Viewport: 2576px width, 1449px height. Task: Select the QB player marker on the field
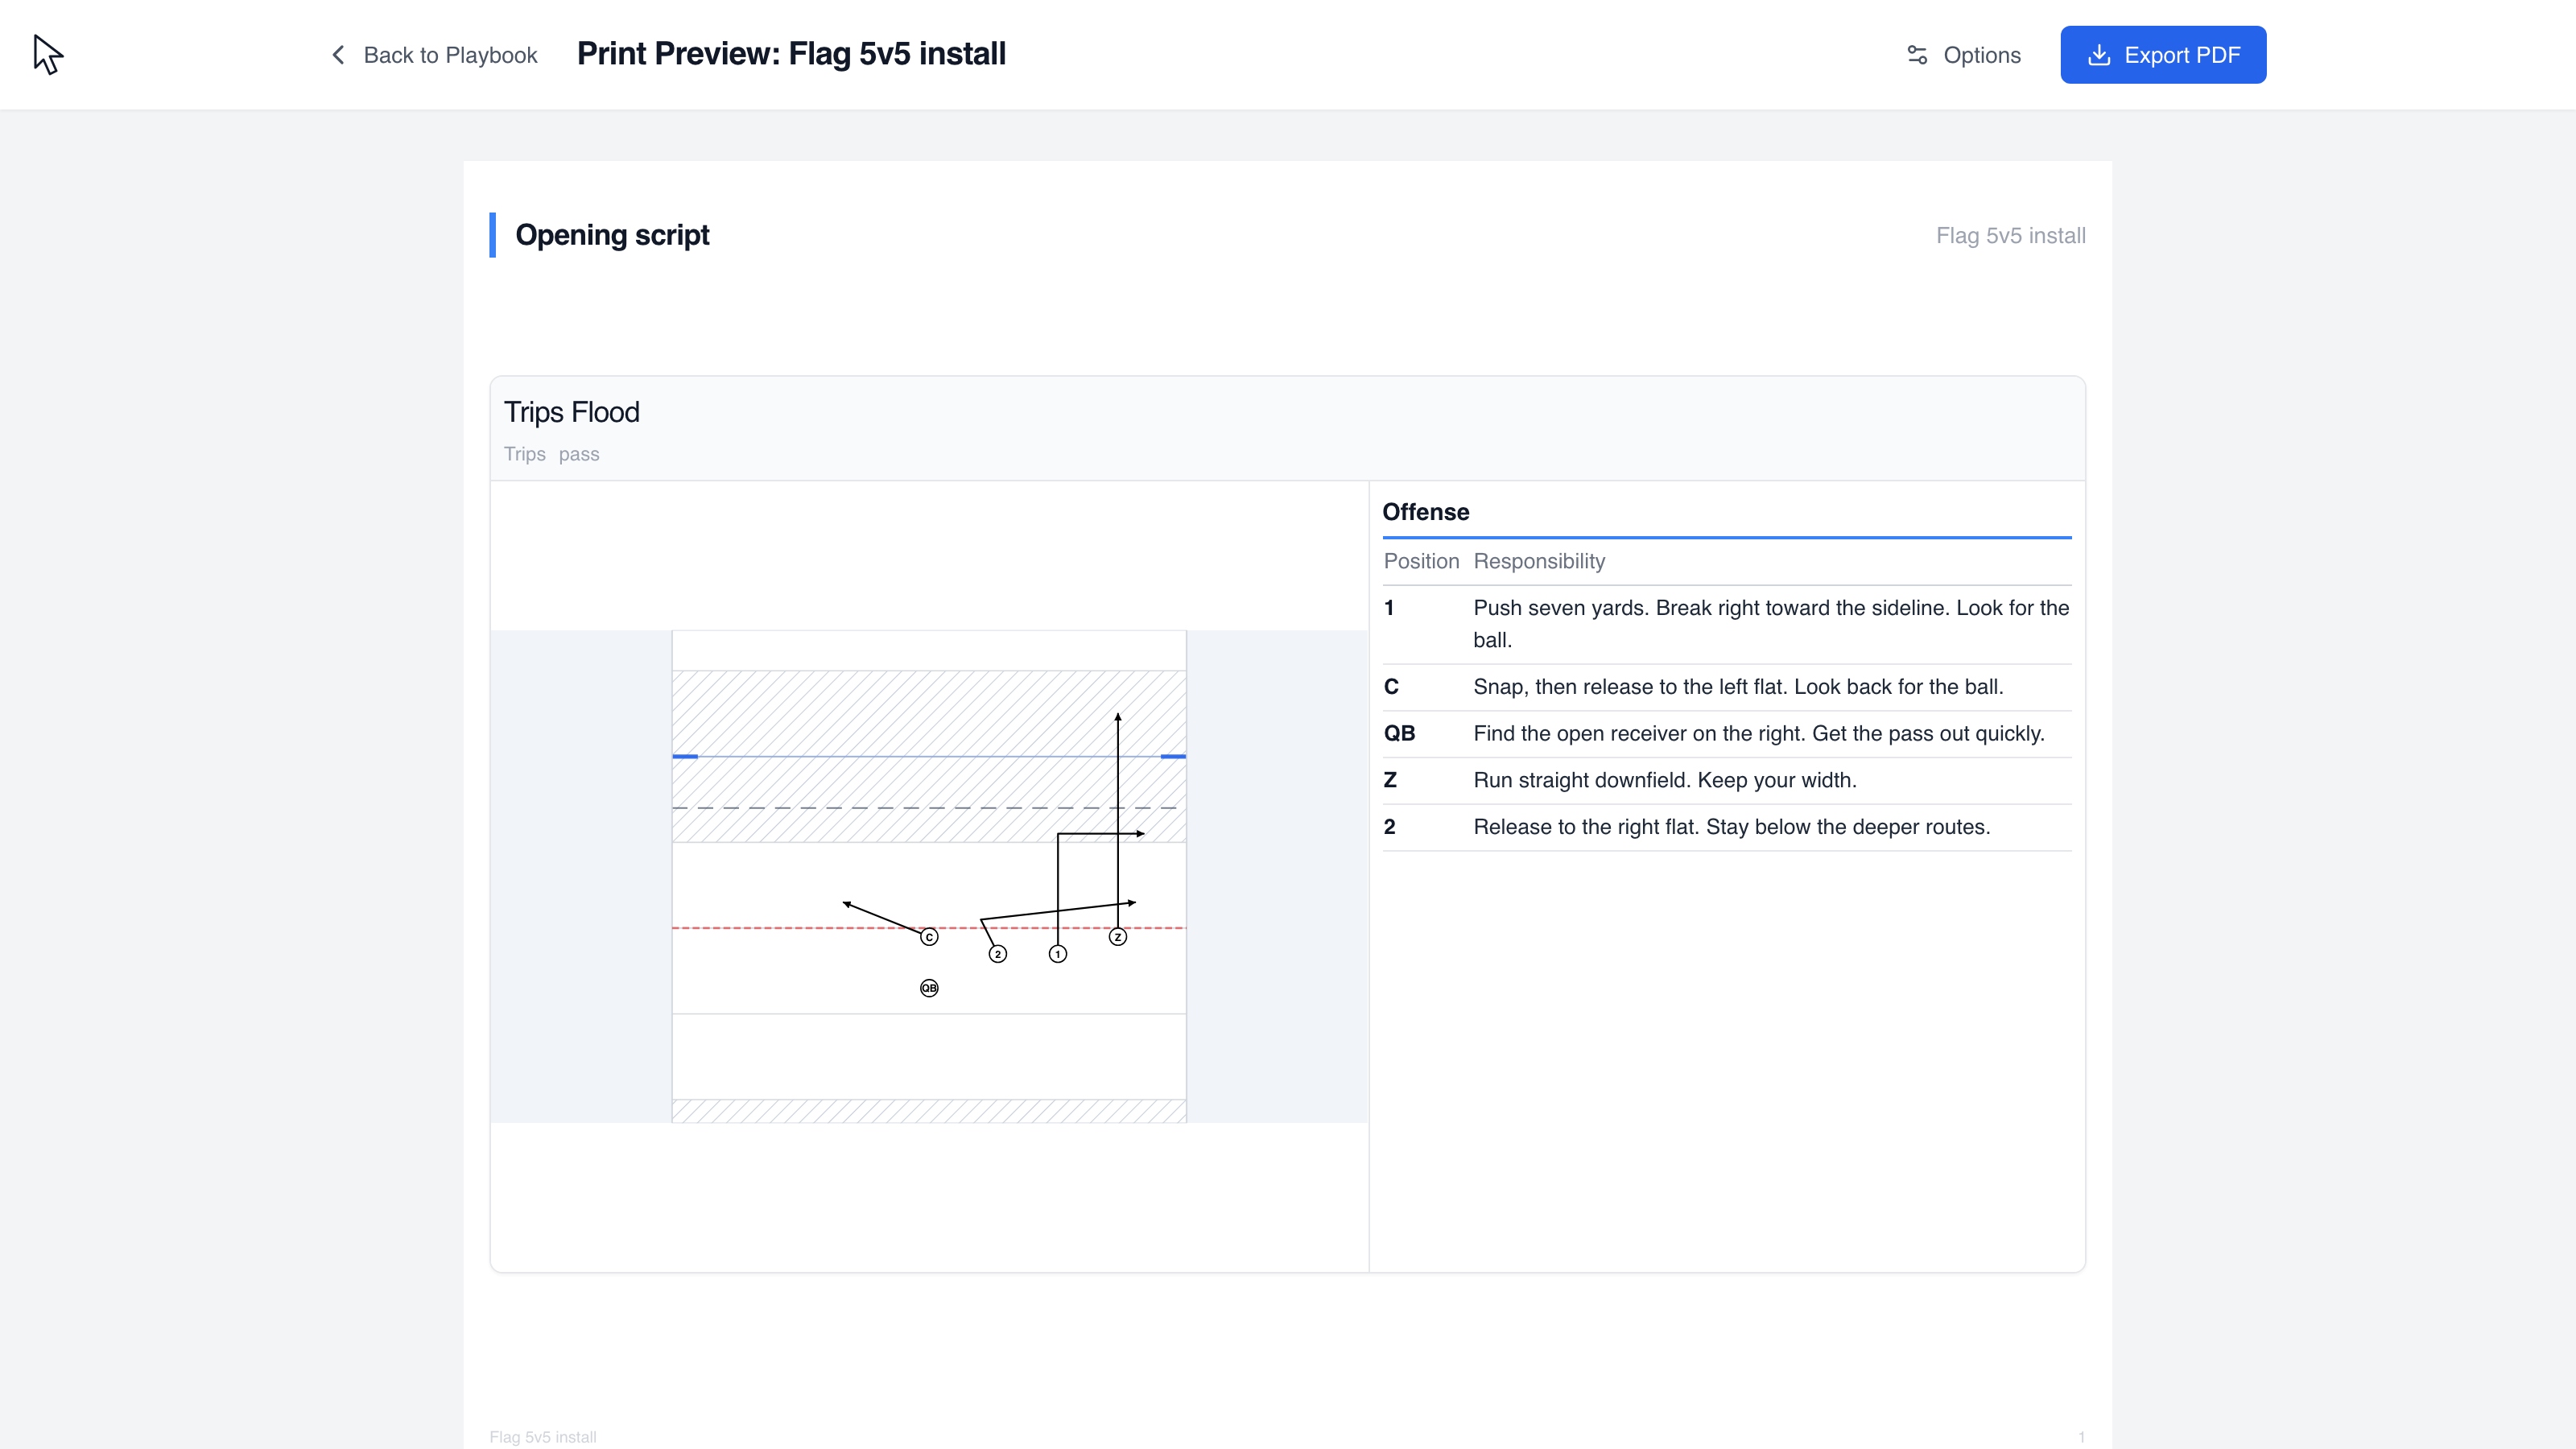[929, 988]
